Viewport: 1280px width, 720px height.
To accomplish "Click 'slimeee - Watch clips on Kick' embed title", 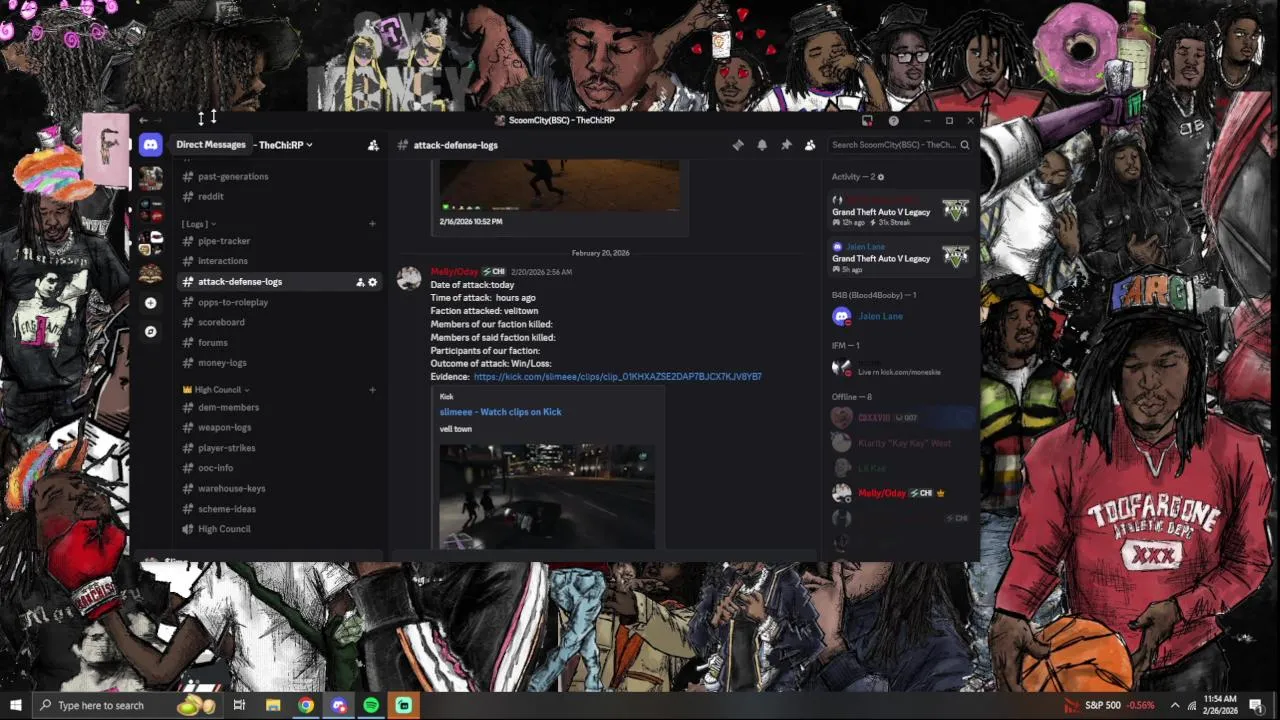I will [500, 412].
